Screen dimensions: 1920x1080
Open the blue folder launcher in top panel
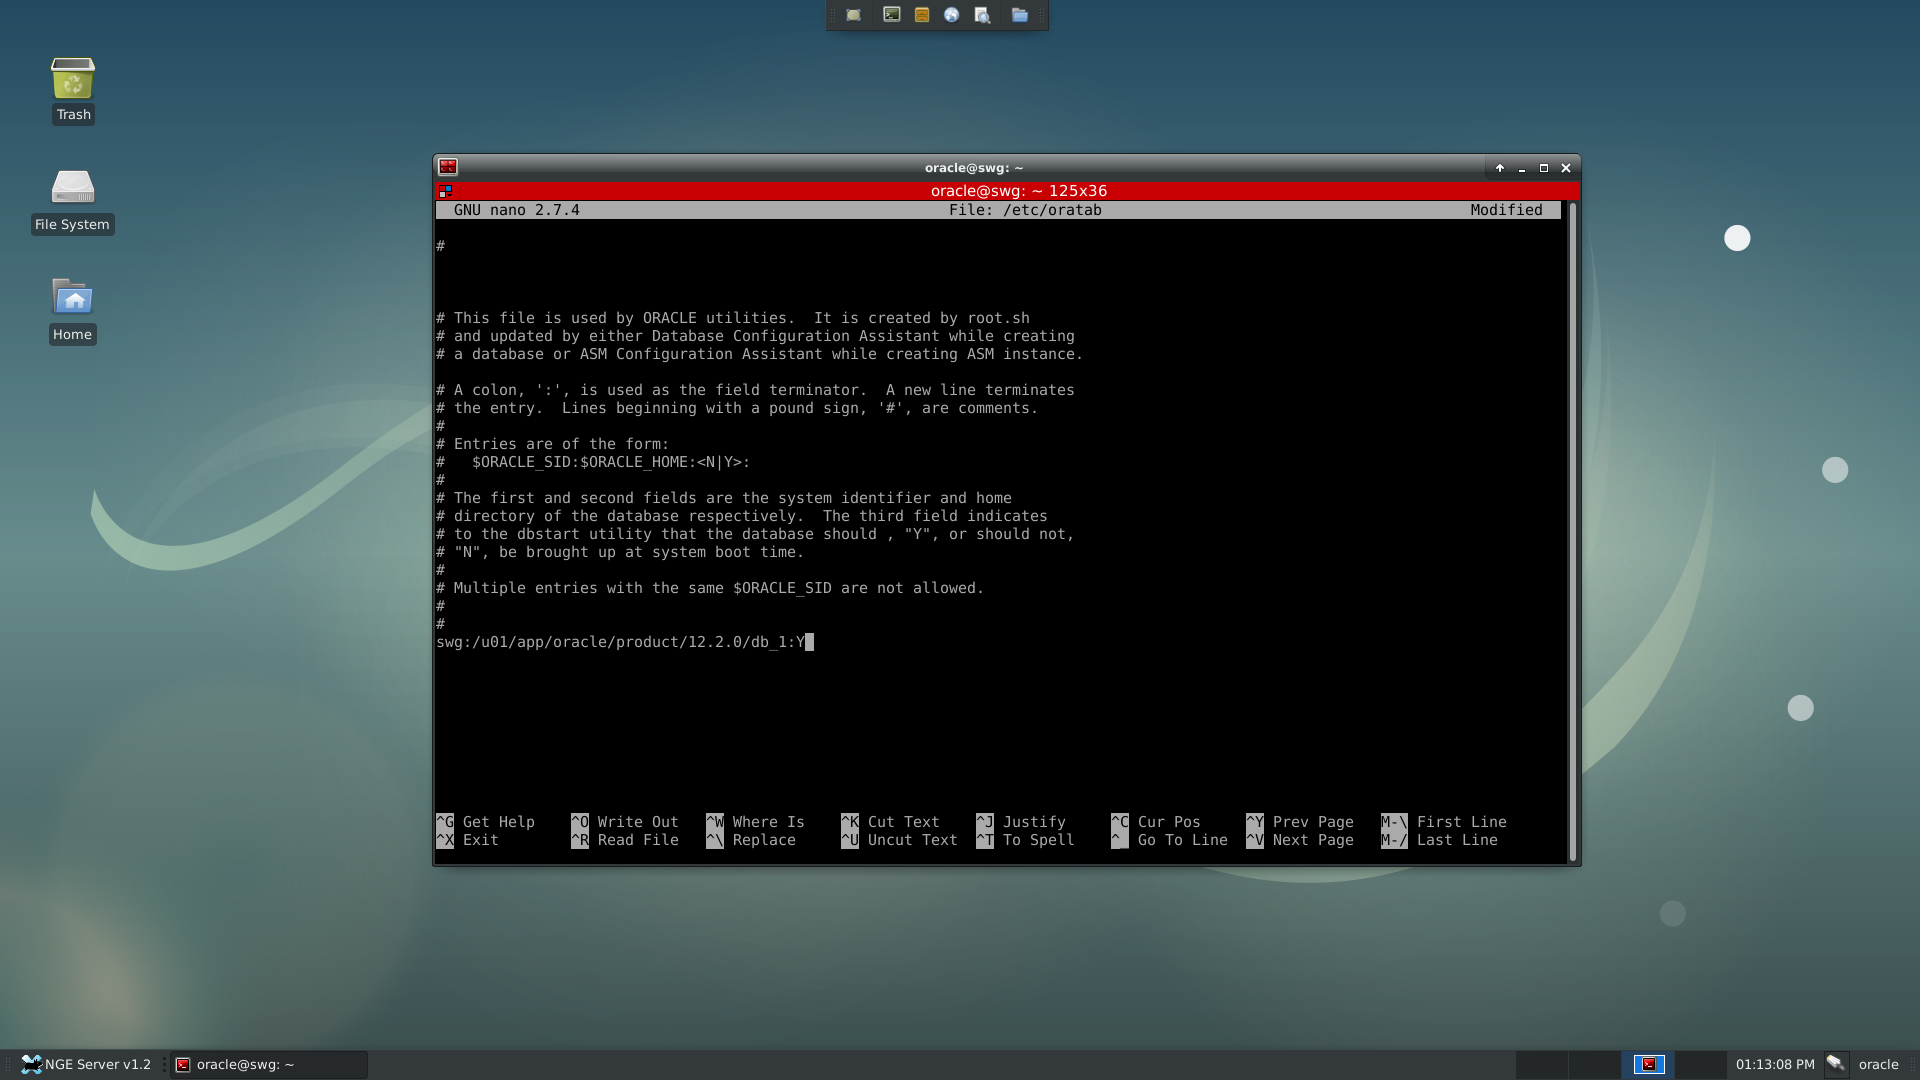click(x=1020, y=15)
